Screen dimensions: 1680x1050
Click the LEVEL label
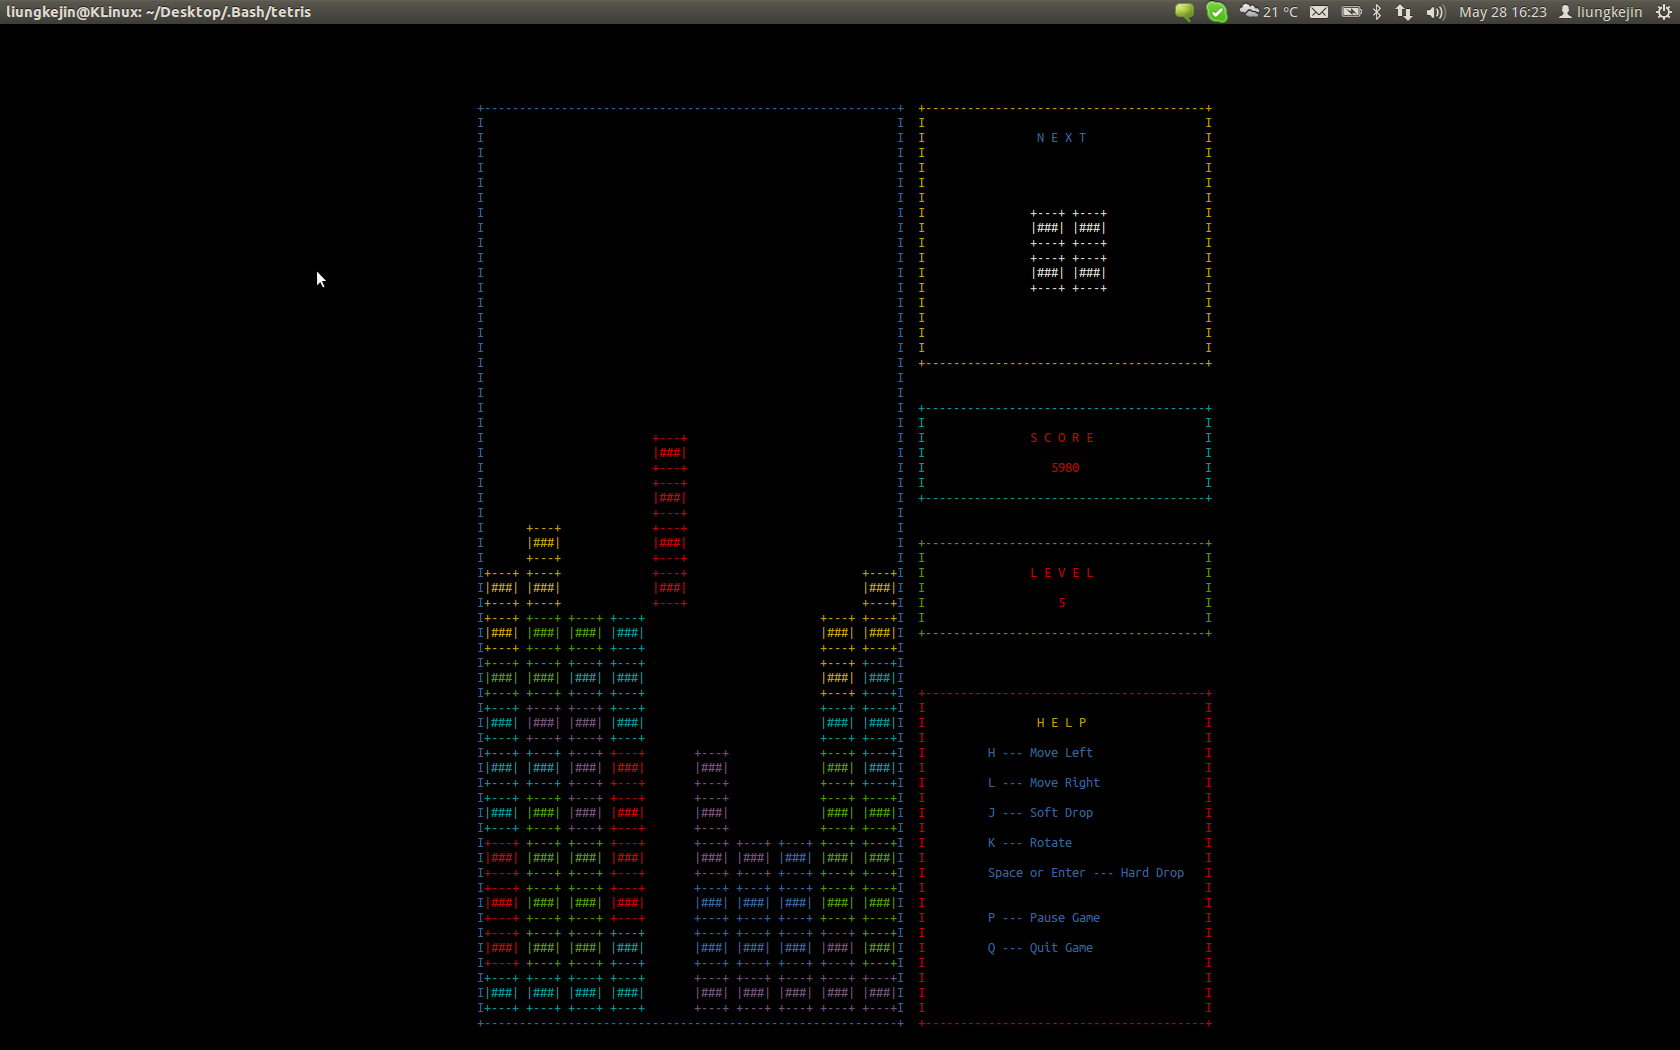(1062, 573)
